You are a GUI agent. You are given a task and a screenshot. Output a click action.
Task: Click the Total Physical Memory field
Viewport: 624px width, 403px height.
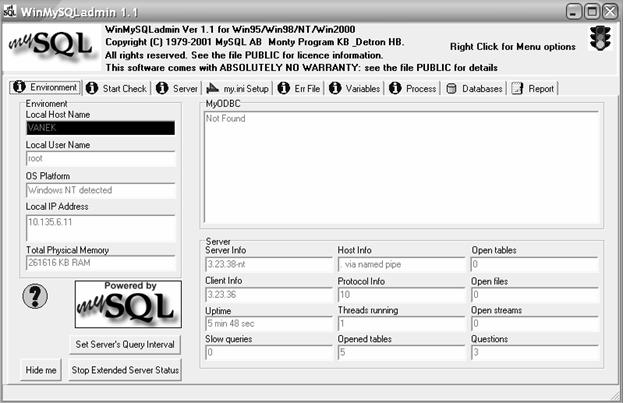click(100, 263)
